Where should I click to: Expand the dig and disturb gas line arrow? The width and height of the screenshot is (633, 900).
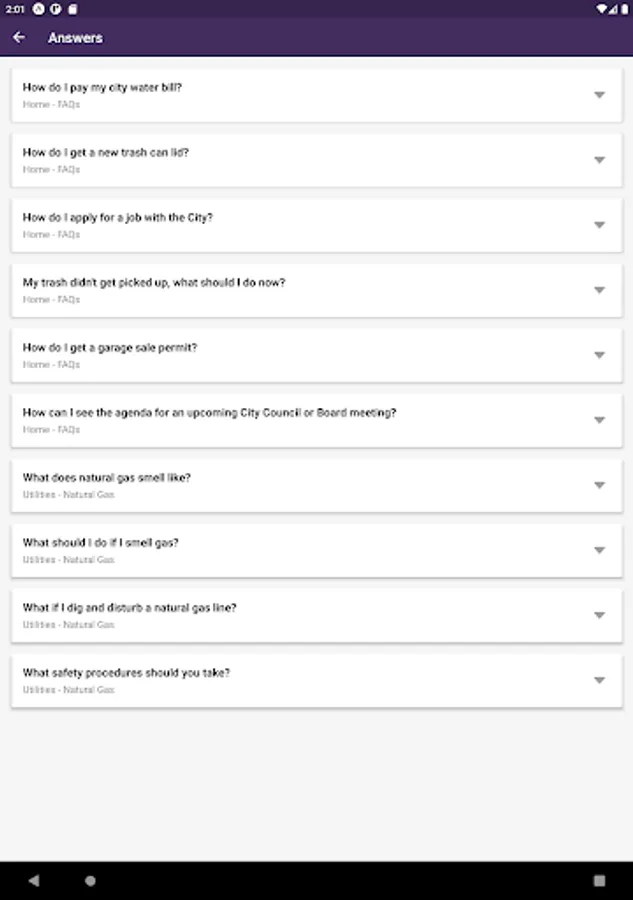599,615
